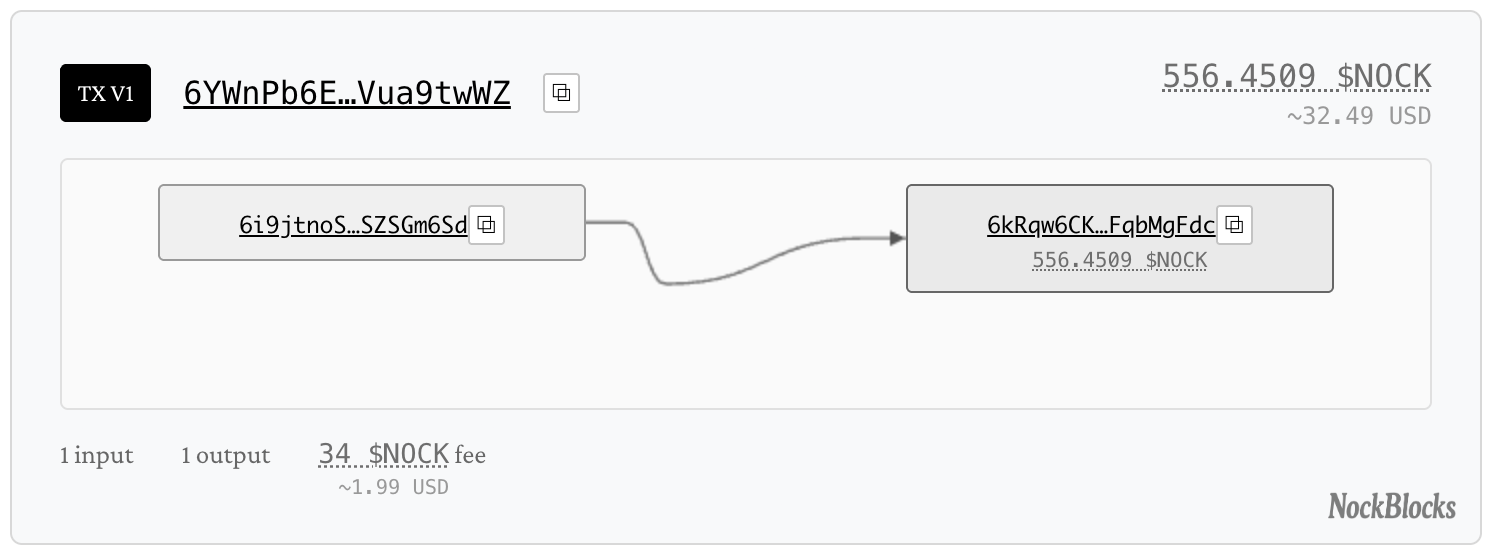Click the "1 input" count label
This screenshot has height=556, width=1494.
[x=96, y=456]
